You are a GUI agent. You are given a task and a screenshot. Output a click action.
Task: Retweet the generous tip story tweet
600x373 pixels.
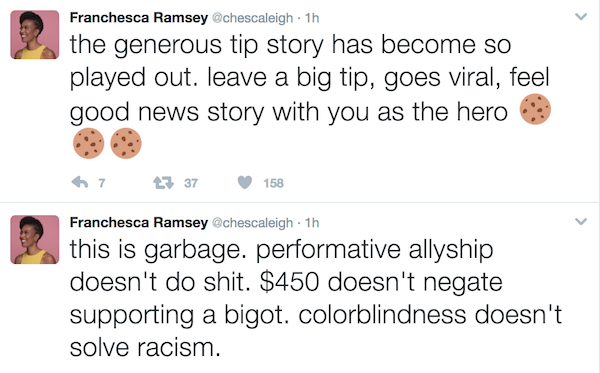point(164,182)
